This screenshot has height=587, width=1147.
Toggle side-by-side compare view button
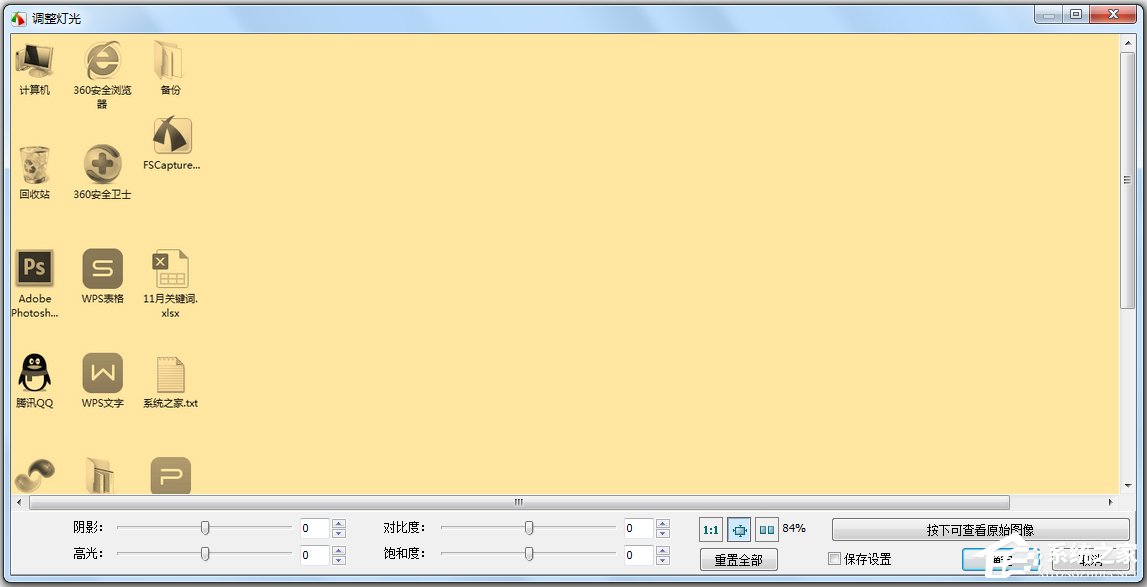click(767, 530)
